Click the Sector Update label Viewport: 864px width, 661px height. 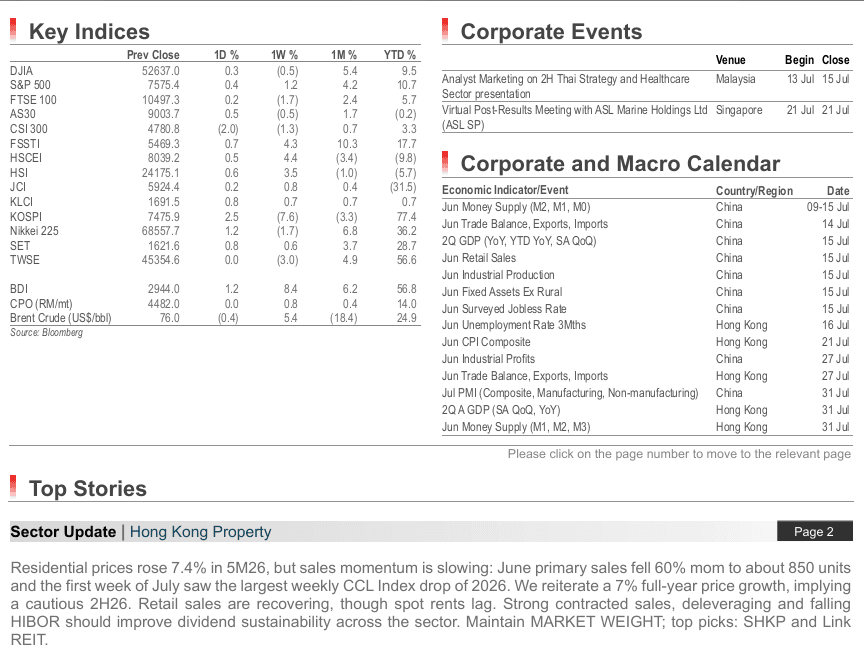(63, 532)
